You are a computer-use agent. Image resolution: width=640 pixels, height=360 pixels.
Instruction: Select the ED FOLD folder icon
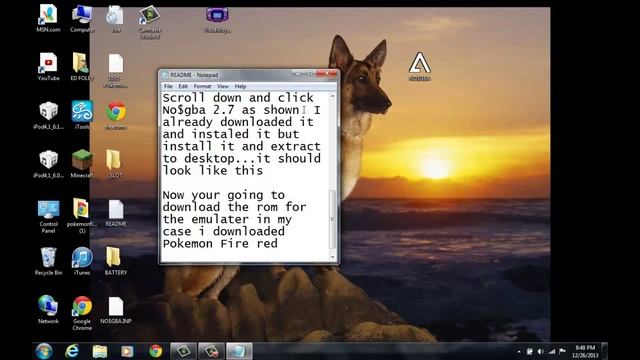pos(82,66)
